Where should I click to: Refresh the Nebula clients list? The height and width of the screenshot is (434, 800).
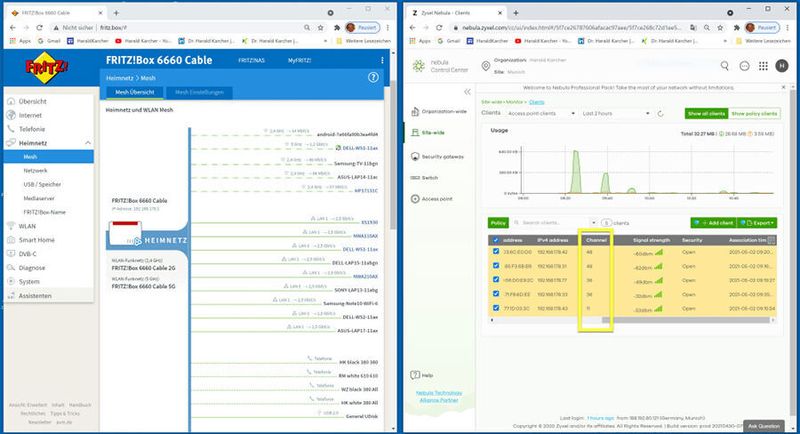(x=661, y=114)
